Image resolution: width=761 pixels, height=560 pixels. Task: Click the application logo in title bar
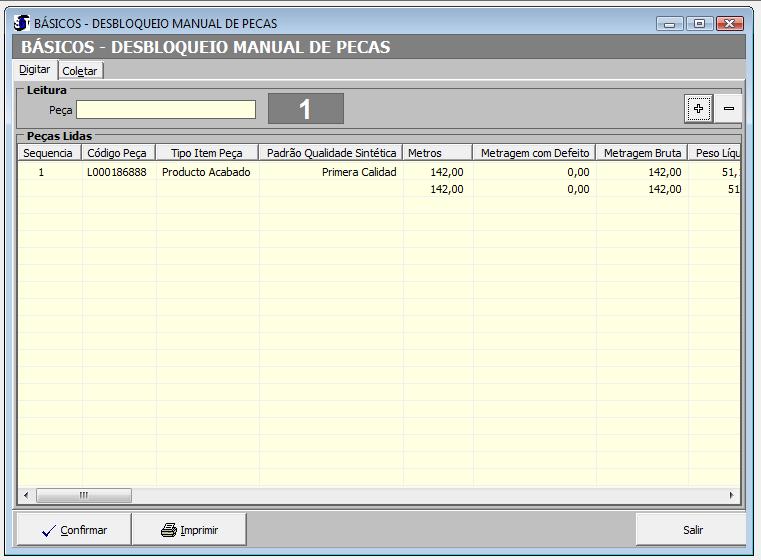[x=22, y=23]
